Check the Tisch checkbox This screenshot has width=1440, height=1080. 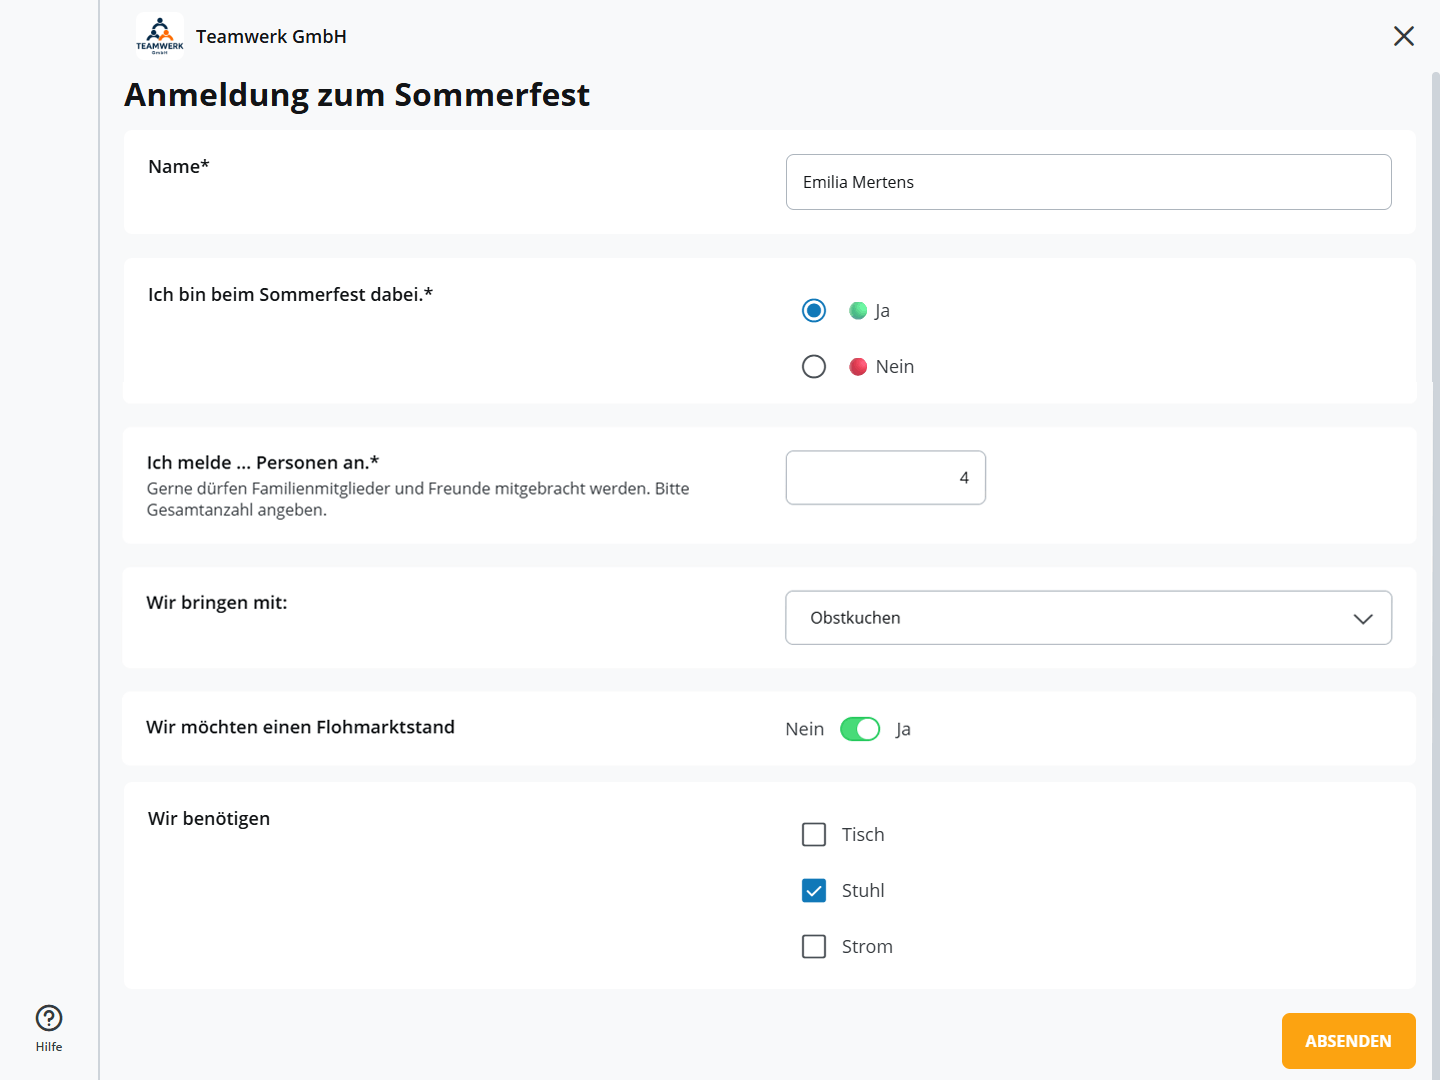tap(814, 835)
